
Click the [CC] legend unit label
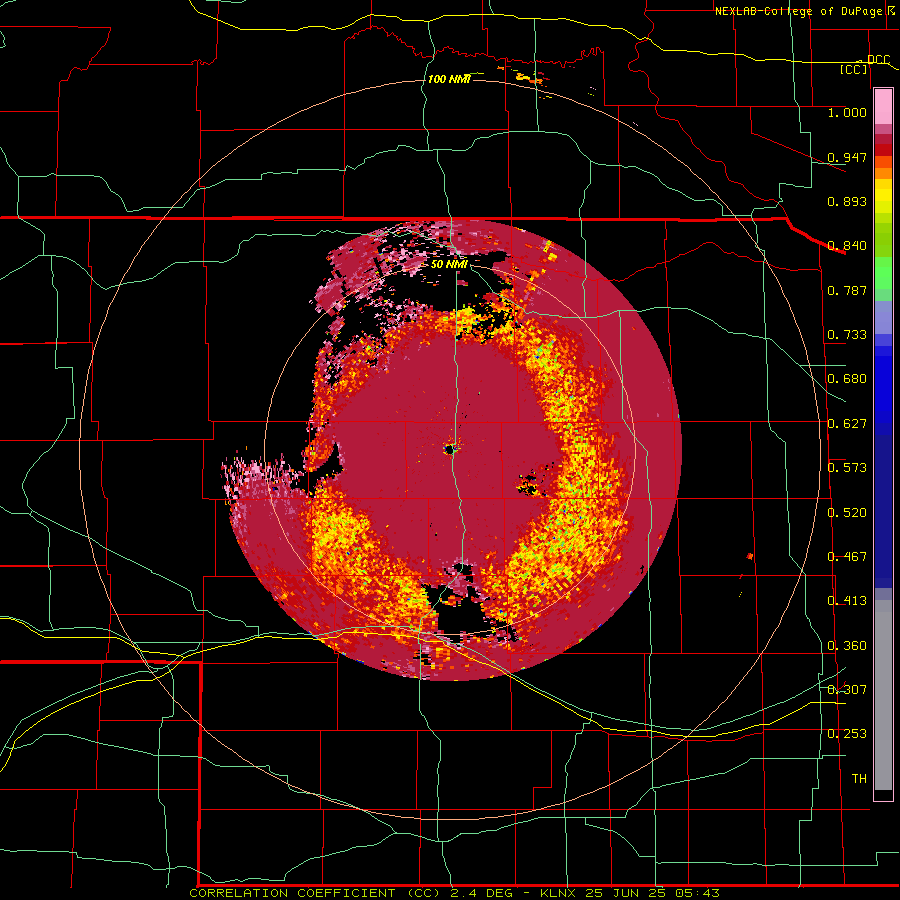coord(854,69)
